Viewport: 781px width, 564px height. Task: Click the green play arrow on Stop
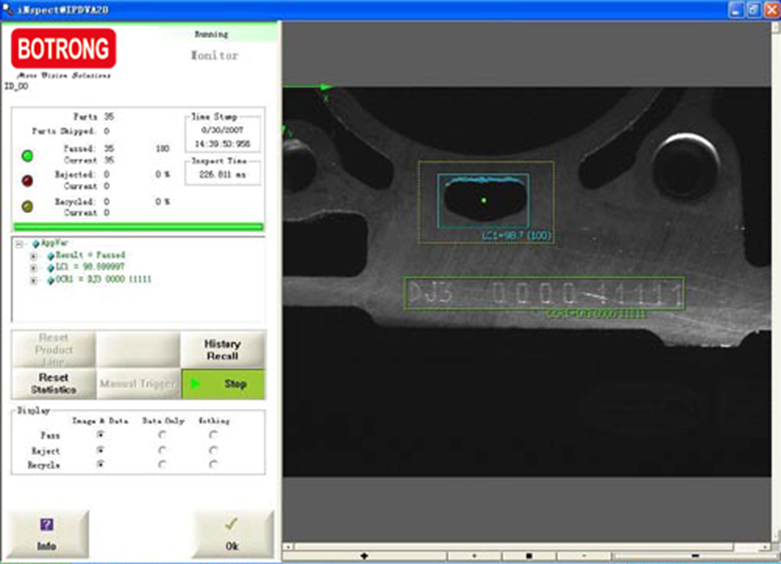(x=195, y=384)
